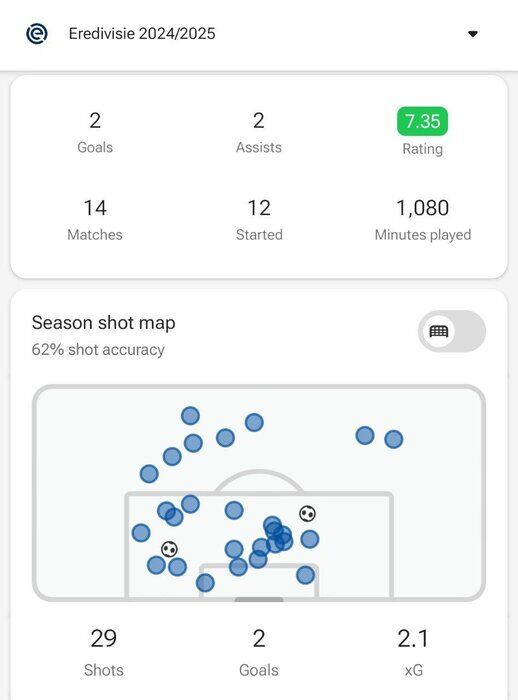Click the goal net icon in toggle
The width and height of the screenshot is (518, 700).
click(439, 331)
